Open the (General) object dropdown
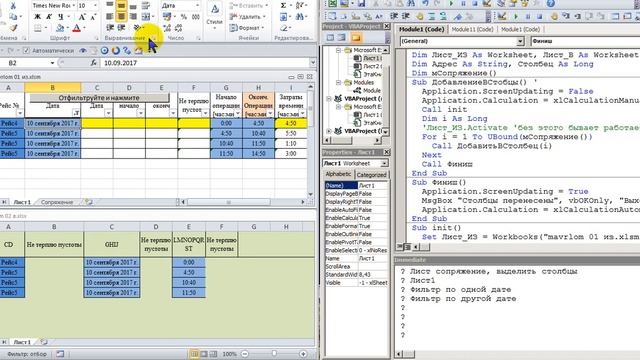The image size is (640, 360). tap(520, 41)
